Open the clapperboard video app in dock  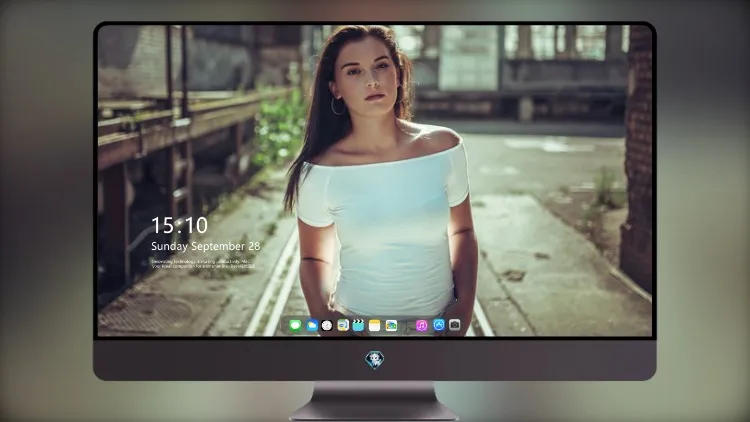pos(358,326)
